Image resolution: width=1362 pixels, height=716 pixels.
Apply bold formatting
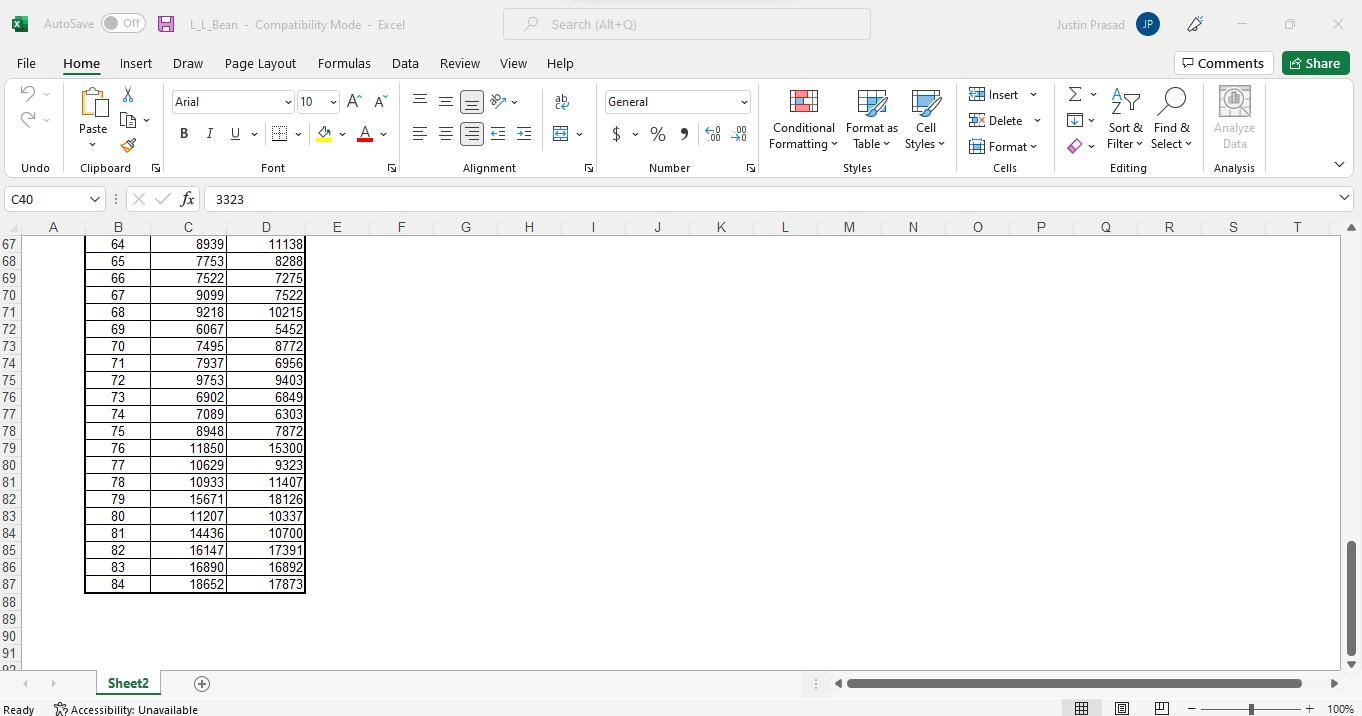click(x=183, y=133)
